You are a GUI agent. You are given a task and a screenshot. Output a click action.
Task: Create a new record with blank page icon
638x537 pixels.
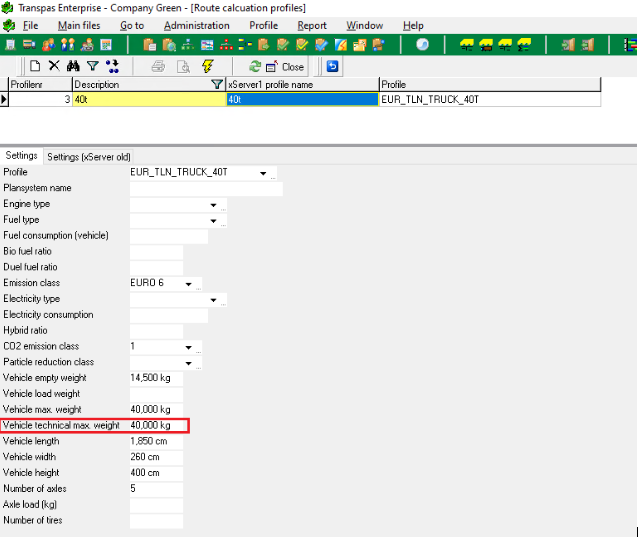pyautogui.click(x=35, y=66)
